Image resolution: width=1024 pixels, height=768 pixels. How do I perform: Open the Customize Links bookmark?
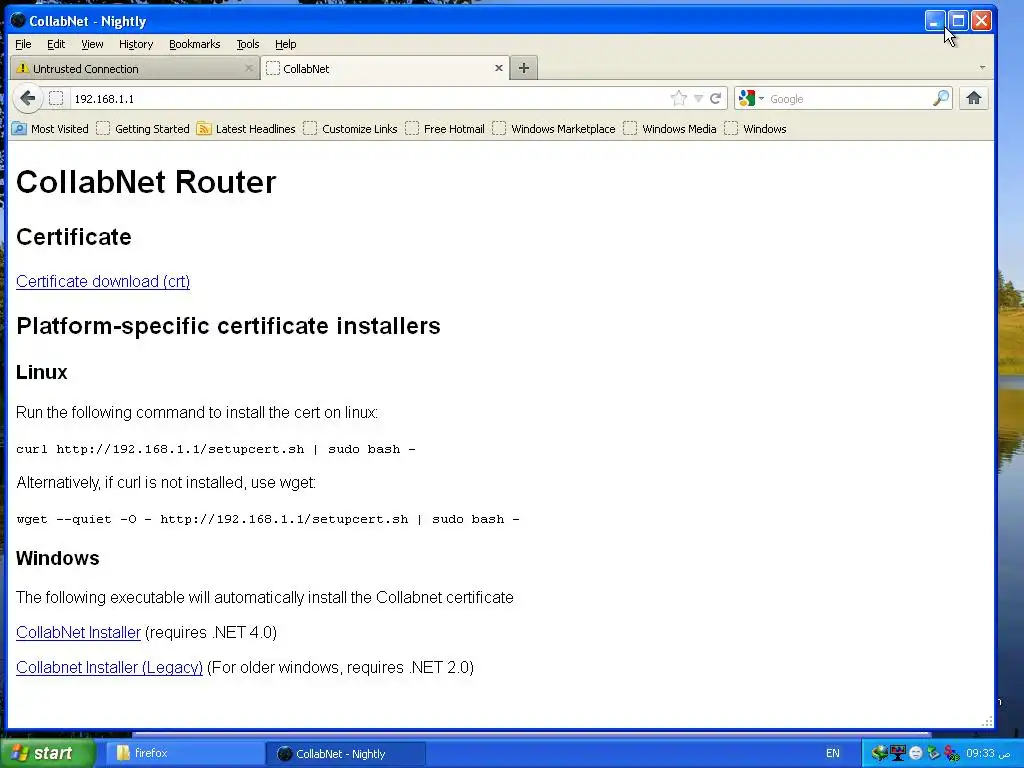point(350,129)
